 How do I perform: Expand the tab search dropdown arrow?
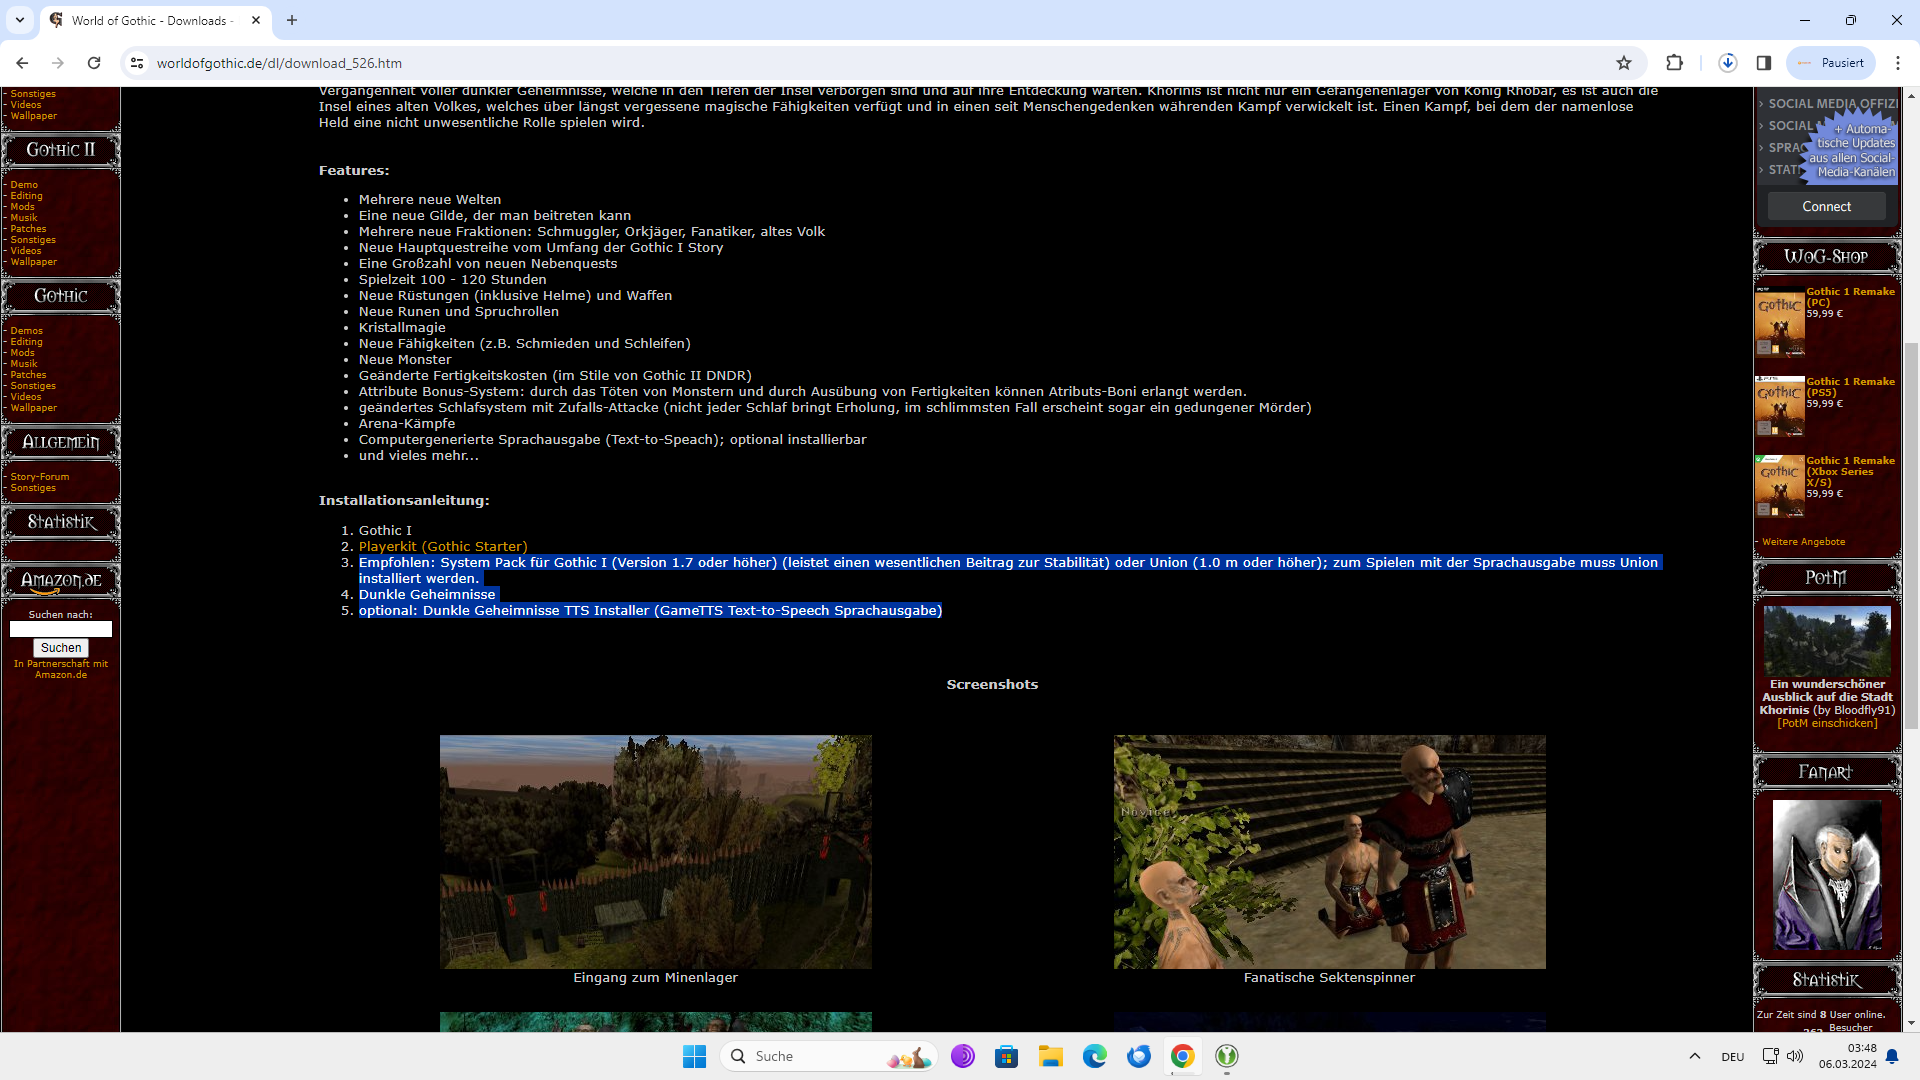pos(20,20)
